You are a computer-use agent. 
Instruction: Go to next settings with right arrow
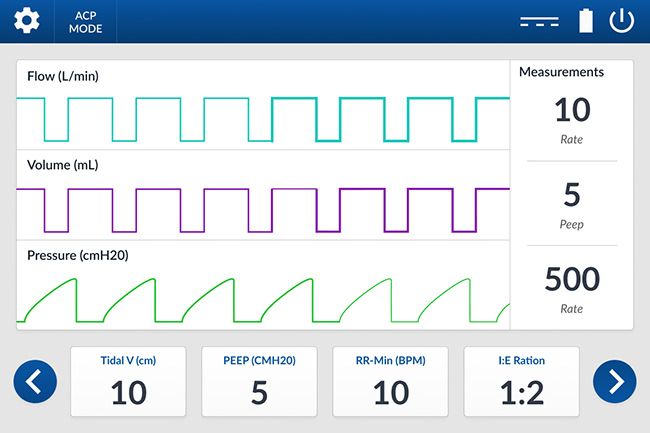614,381
